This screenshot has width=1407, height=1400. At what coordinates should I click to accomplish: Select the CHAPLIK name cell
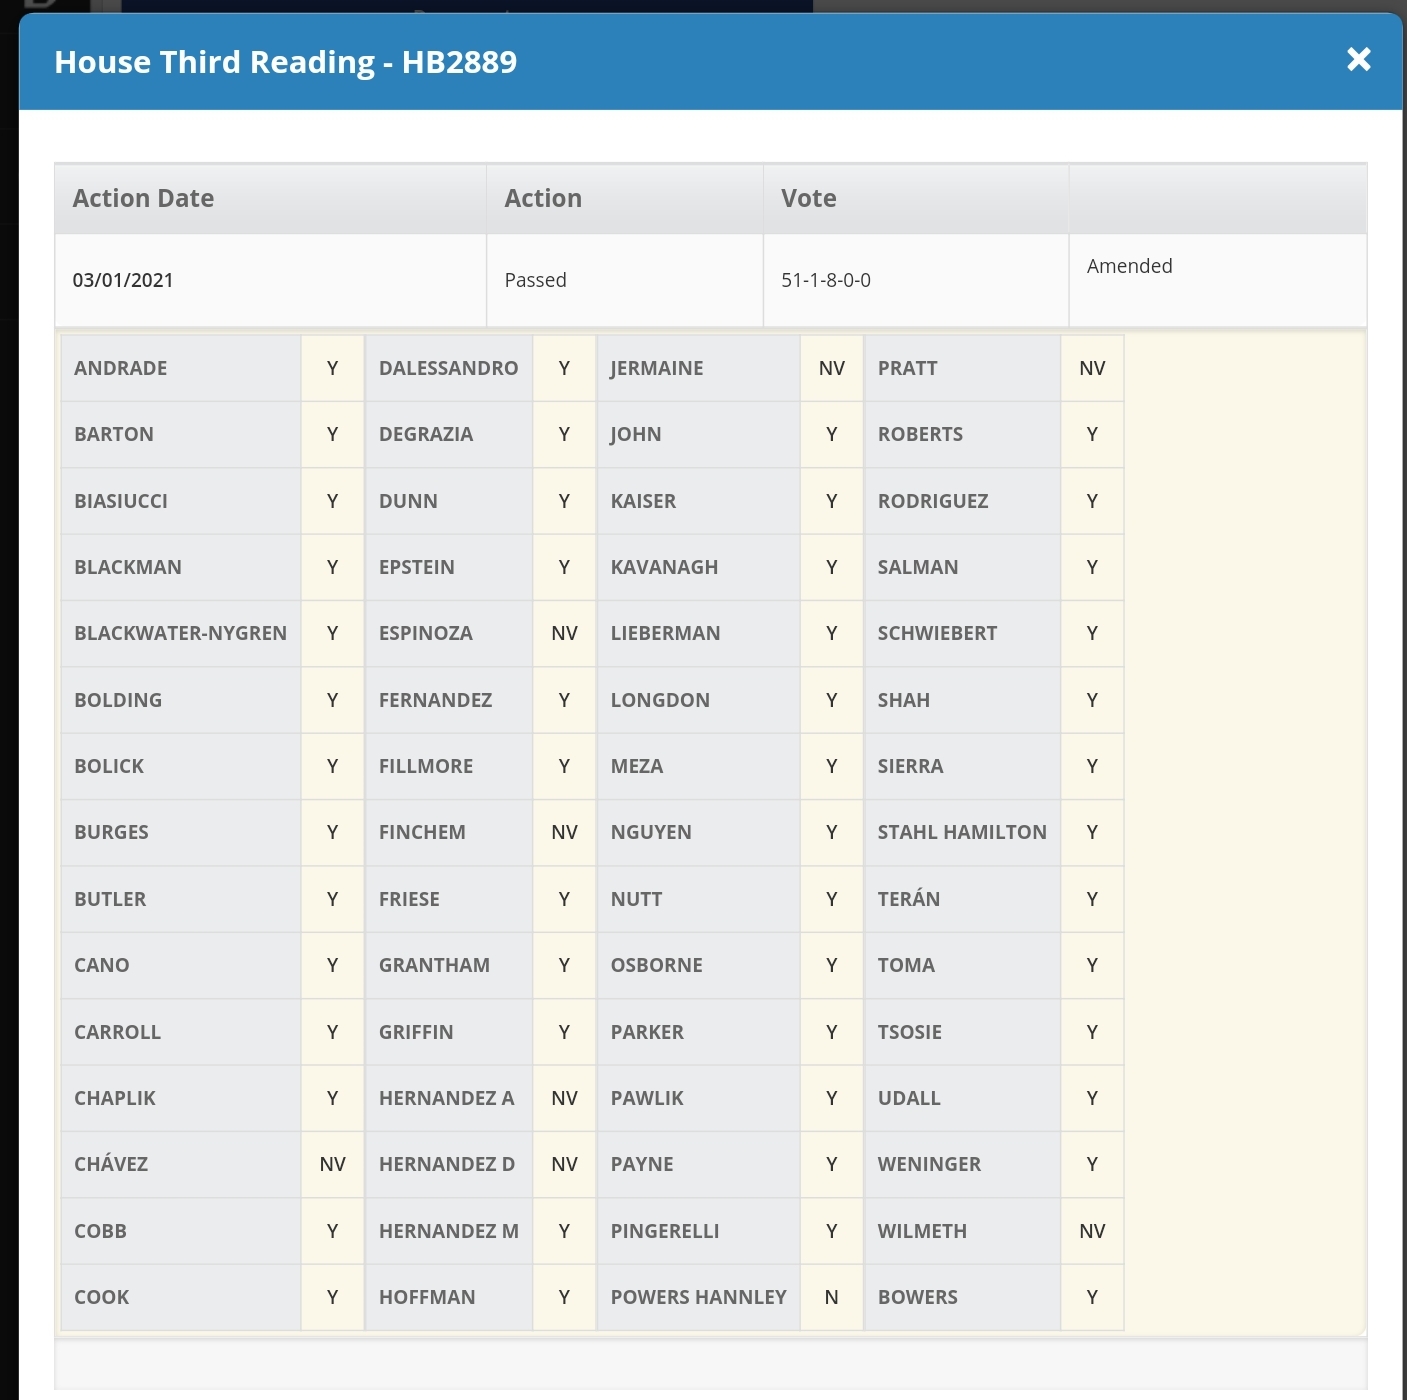click(181, 1098)
